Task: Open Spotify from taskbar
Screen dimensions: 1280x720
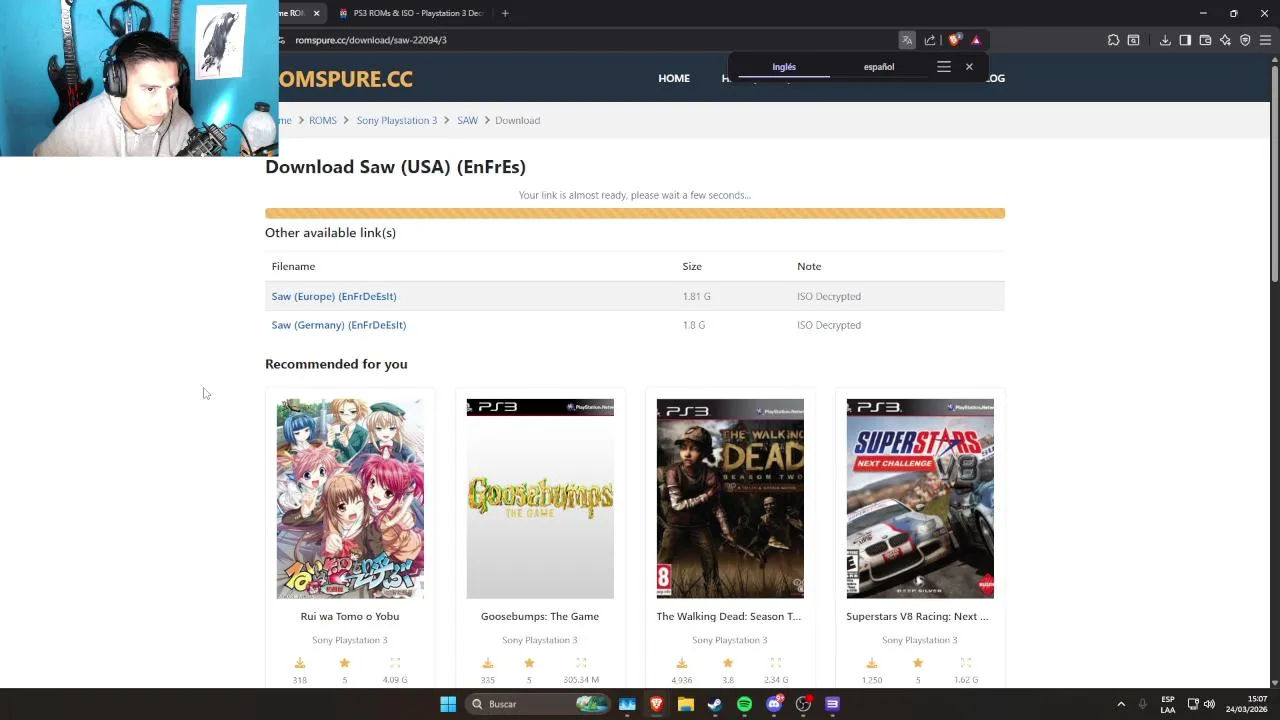Action: 744,704
